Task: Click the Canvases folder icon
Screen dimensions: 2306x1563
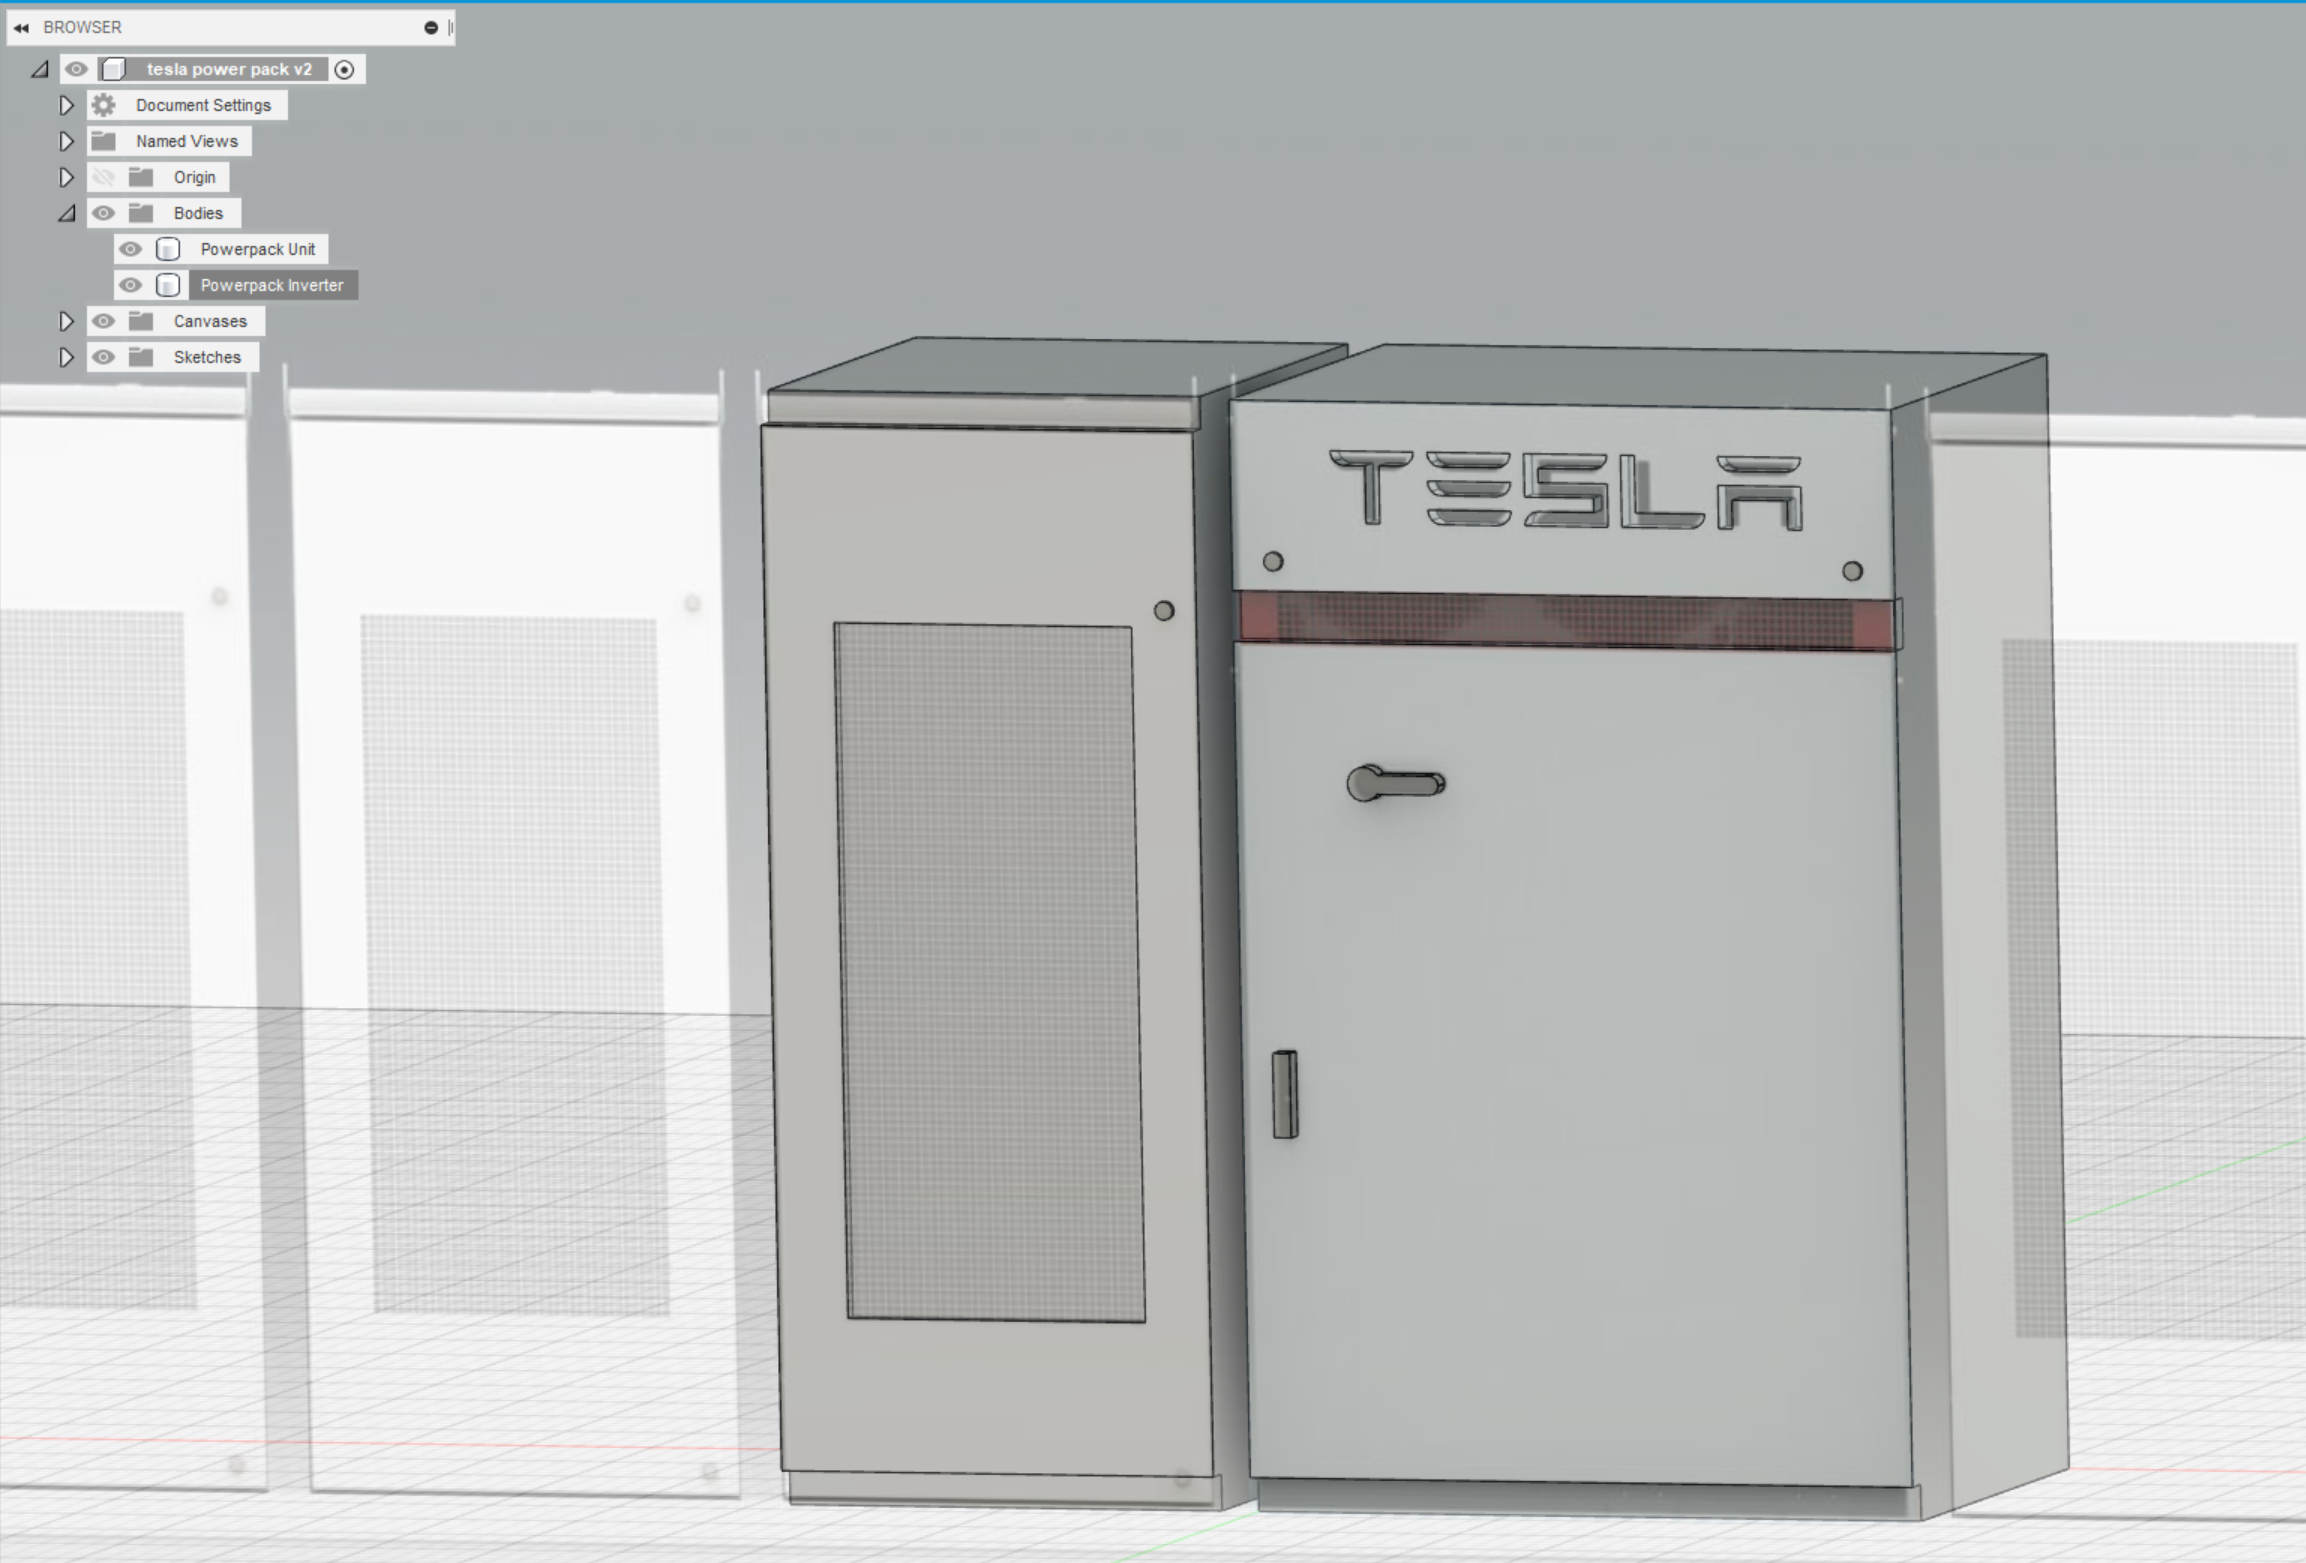Action: [141, 321]
